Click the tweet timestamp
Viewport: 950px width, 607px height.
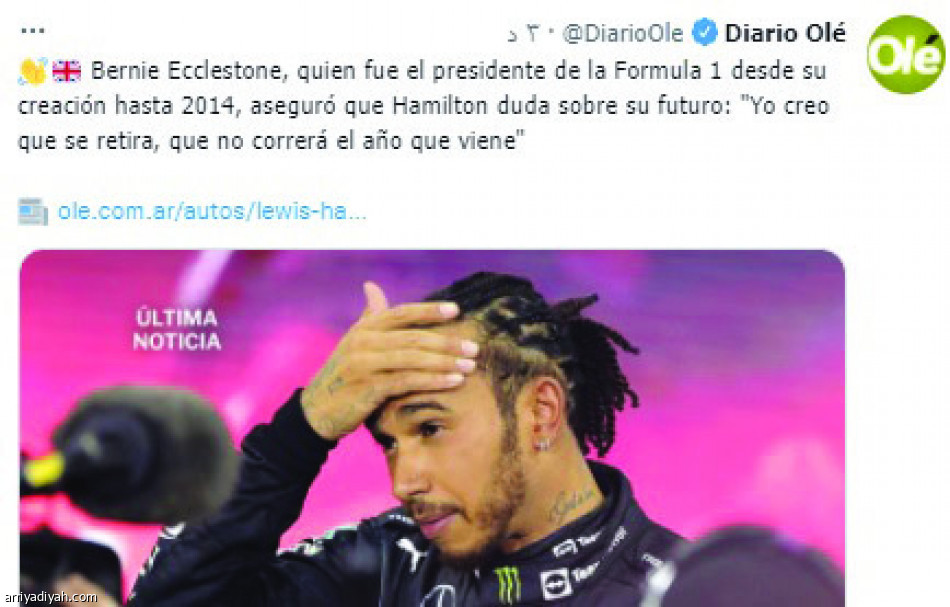[525, 34]
